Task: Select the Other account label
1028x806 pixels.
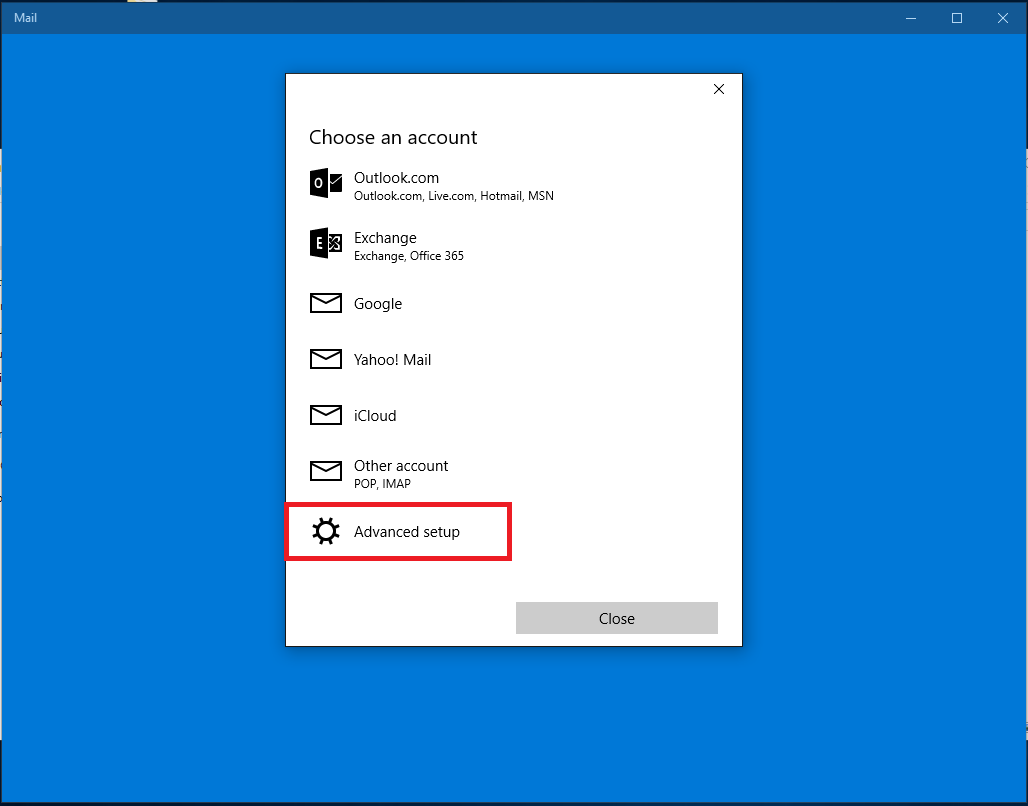Action: tap(401, 466)
